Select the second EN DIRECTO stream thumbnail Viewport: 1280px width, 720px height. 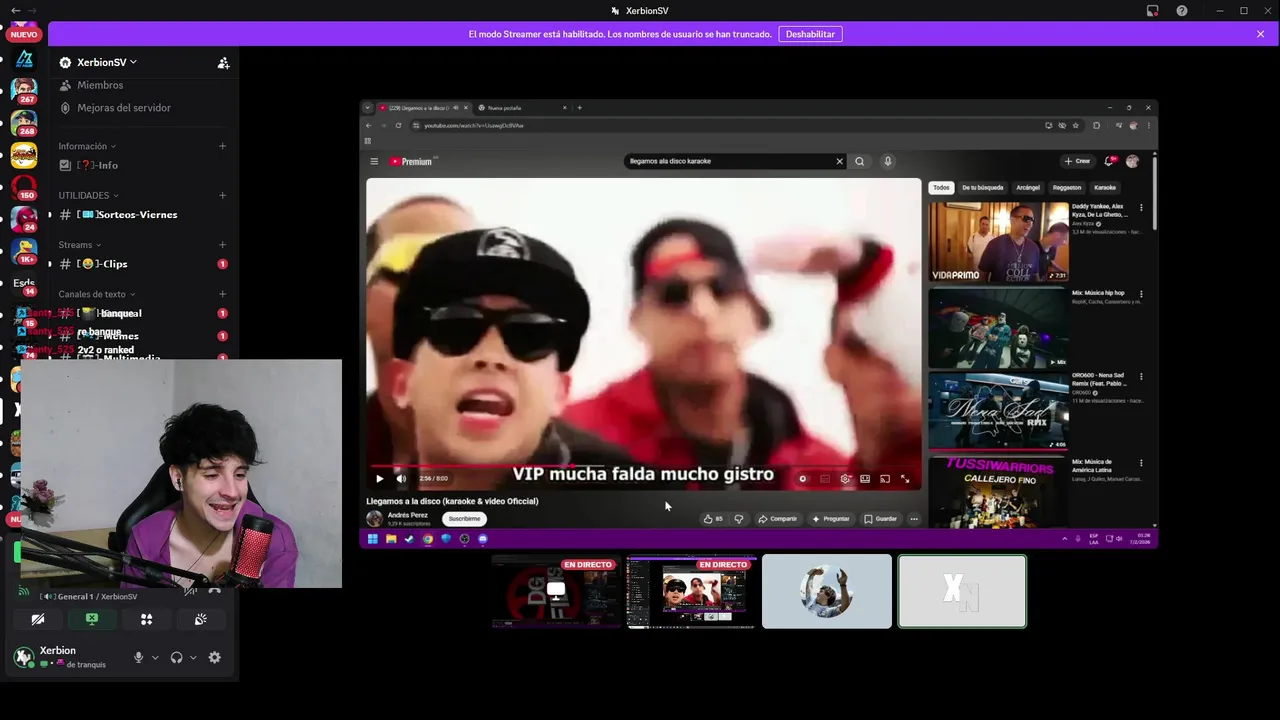pyautogui.click(x=691, y=592)
